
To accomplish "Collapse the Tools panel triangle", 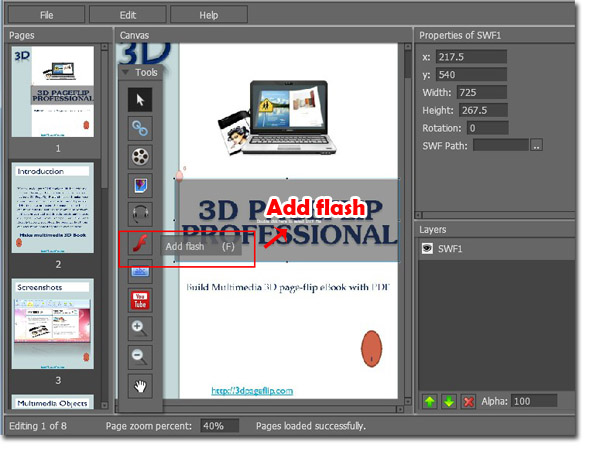I will click(x=125, y=72).
